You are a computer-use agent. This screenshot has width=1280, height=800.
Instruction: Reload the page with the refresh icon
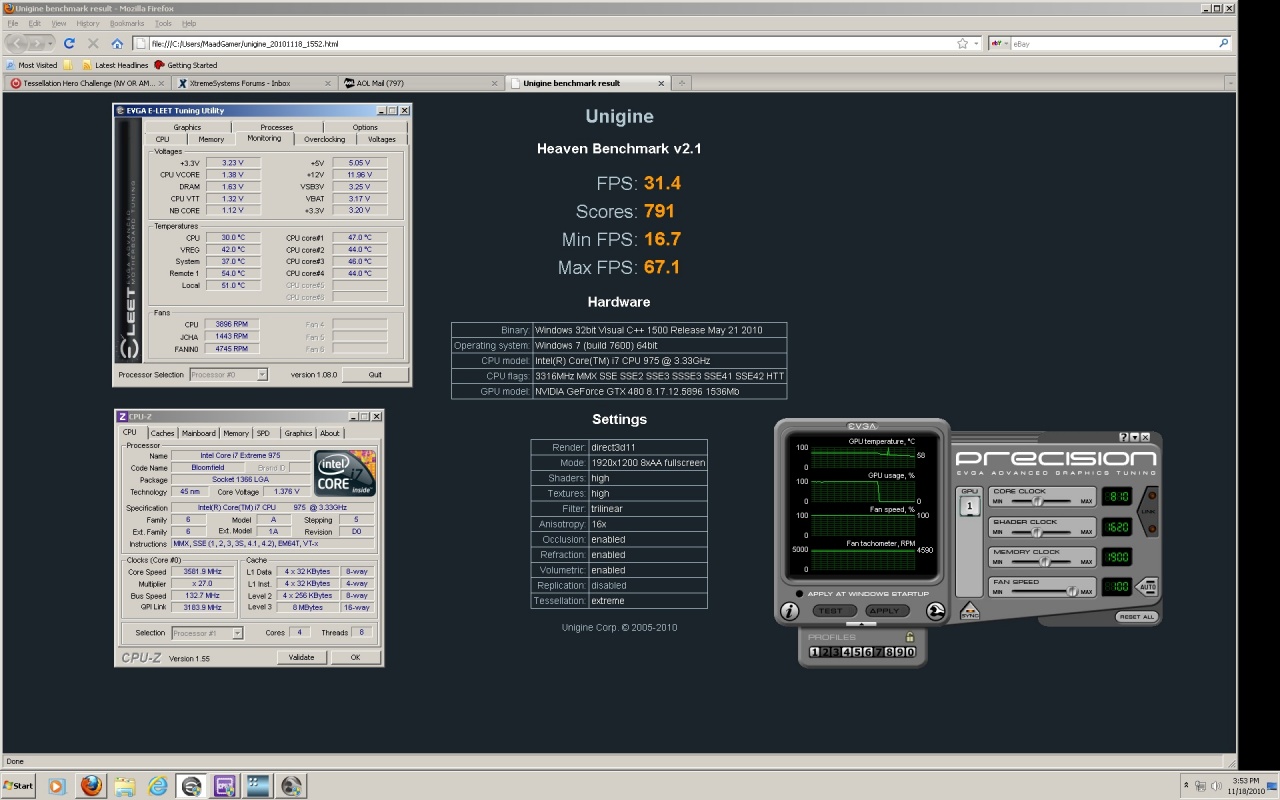[x=69, y=44]
